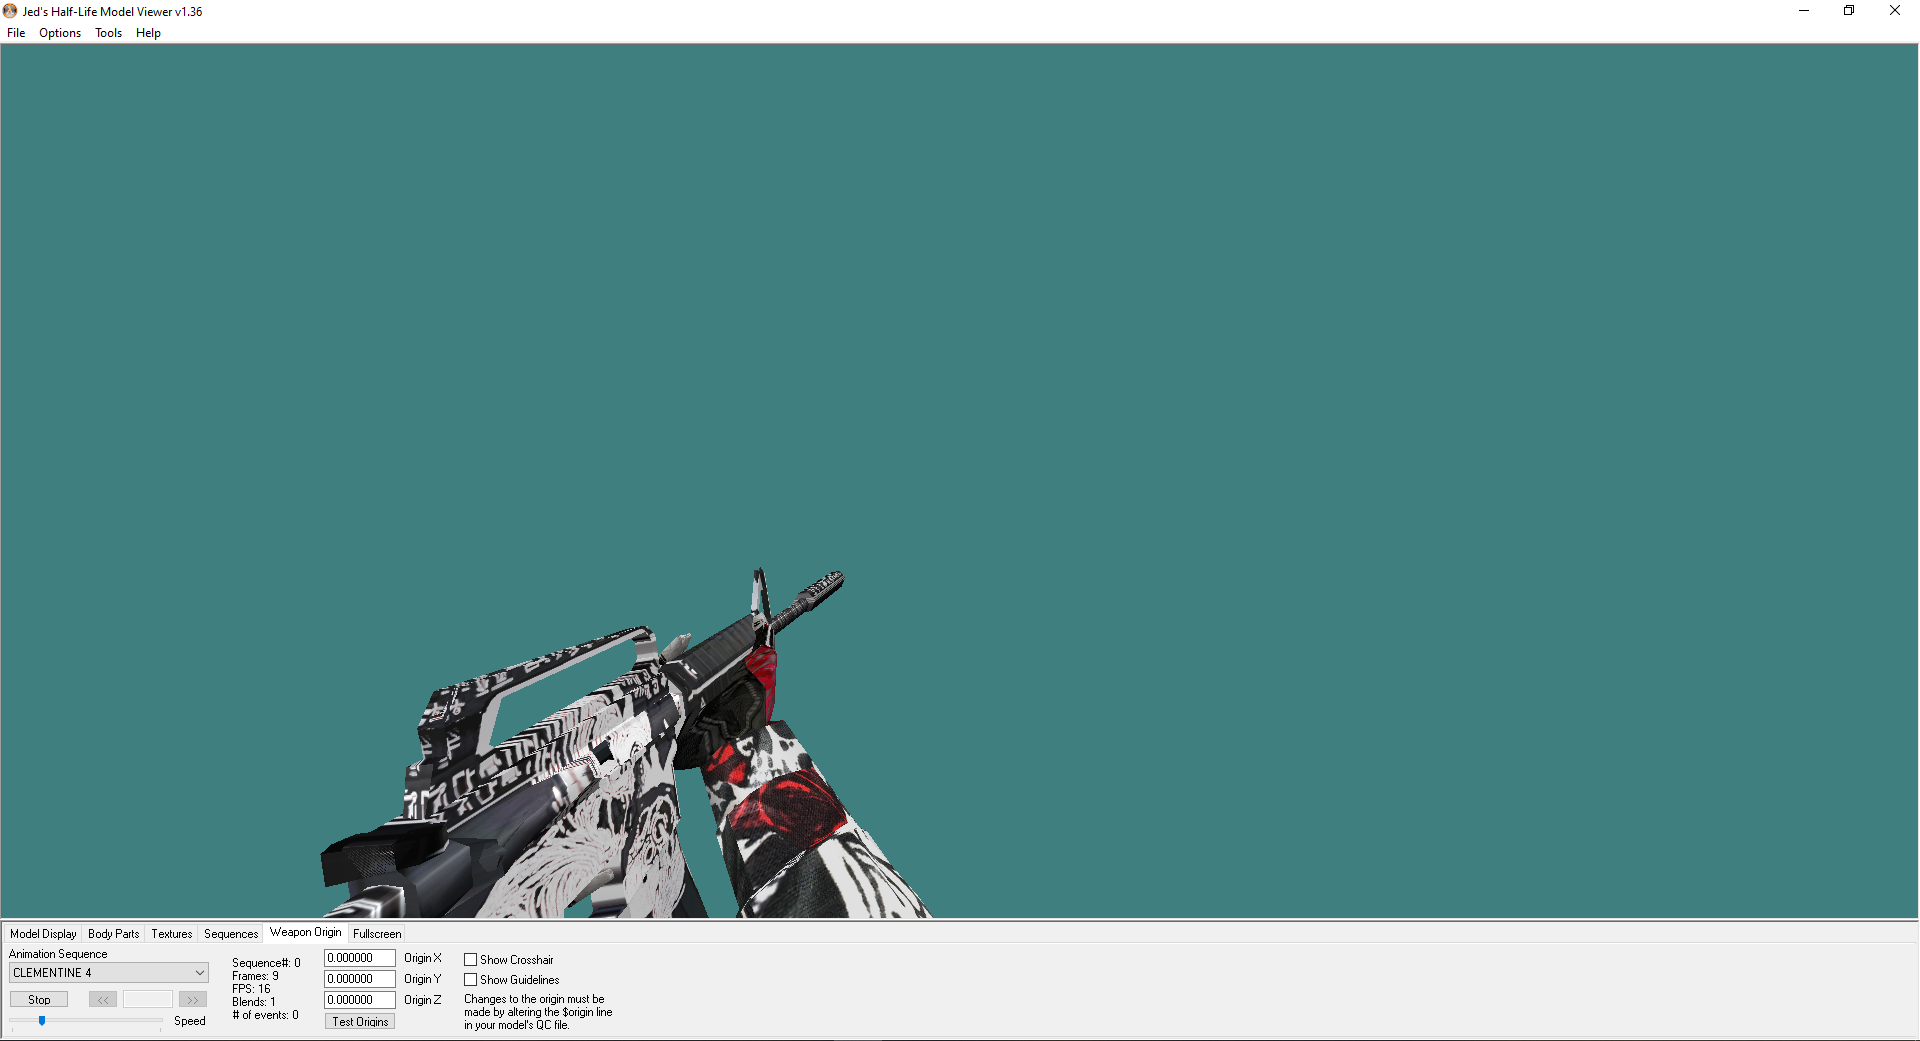Restore down the model viewer window
Screen dimensions: 1920x1041
1849,11
